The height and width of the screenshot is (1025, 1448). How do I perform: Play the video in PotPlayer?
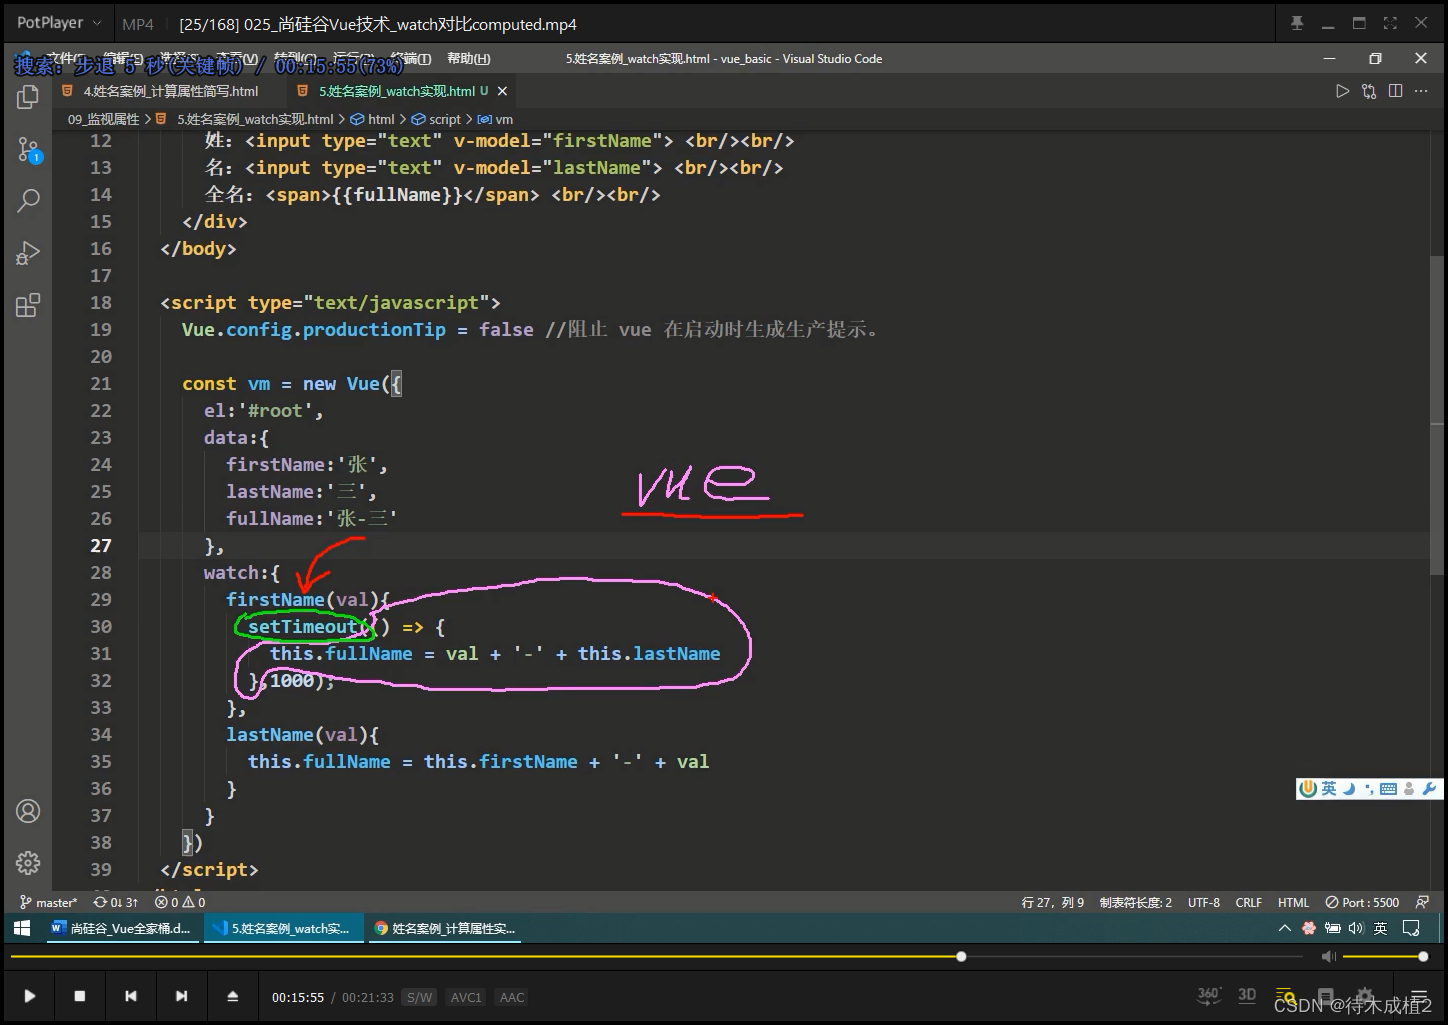(x=29, y=996)
